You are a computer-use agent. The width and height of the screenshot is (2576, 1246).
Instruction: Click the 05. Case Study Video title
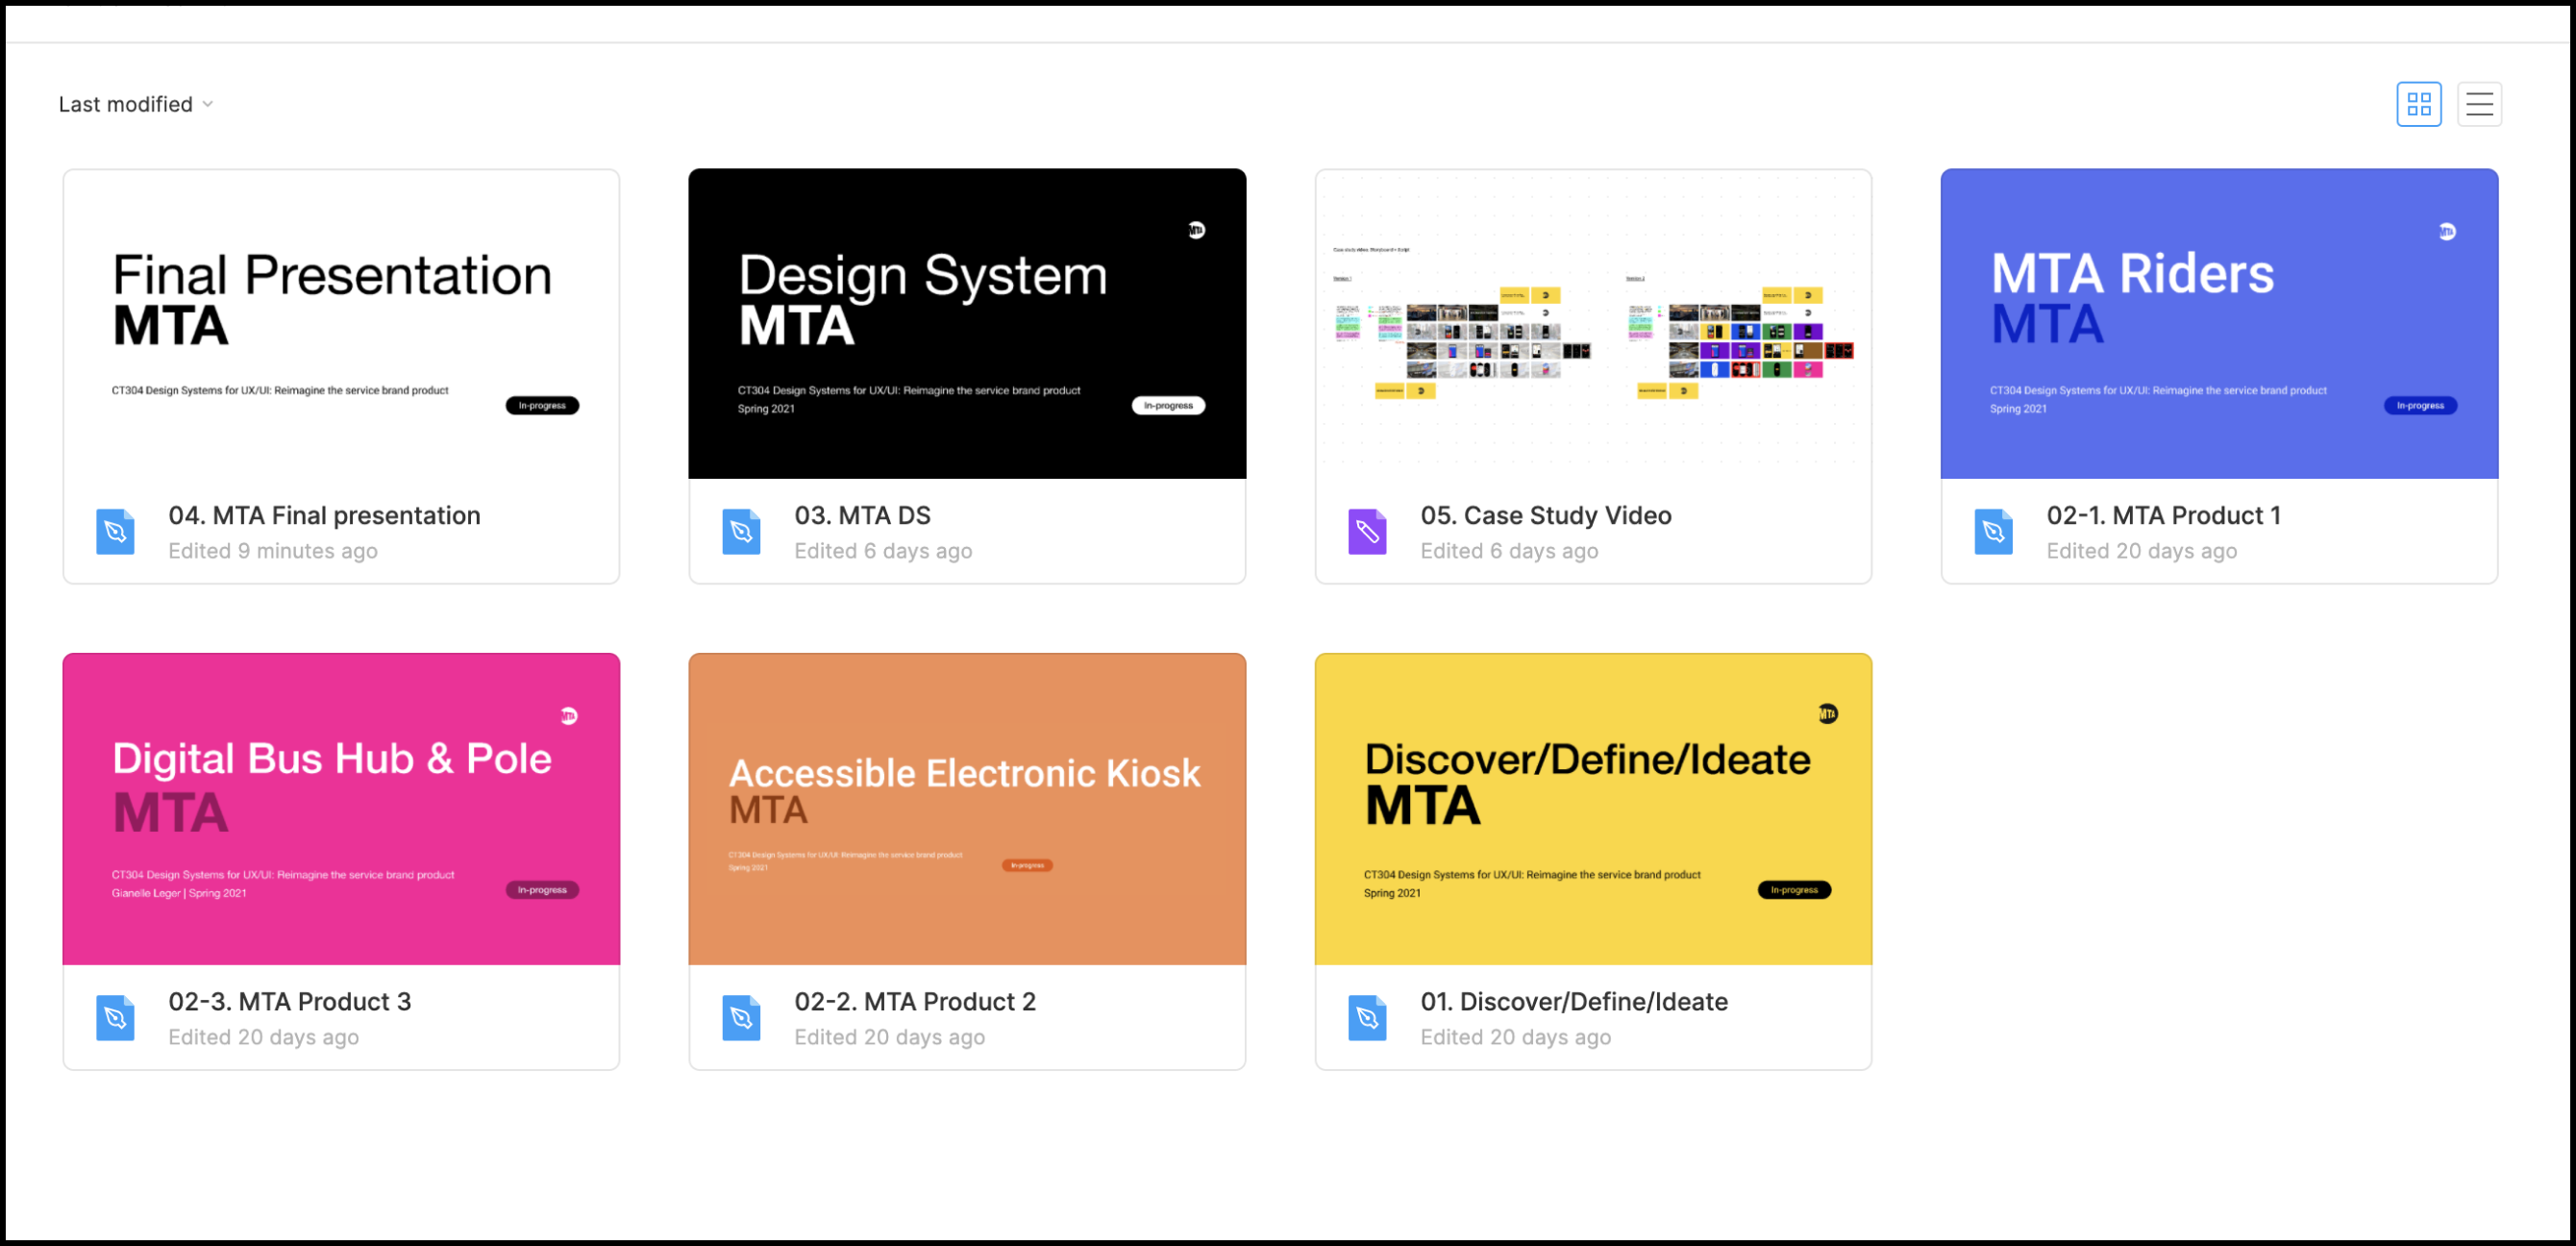click(x=1545, y=515)
